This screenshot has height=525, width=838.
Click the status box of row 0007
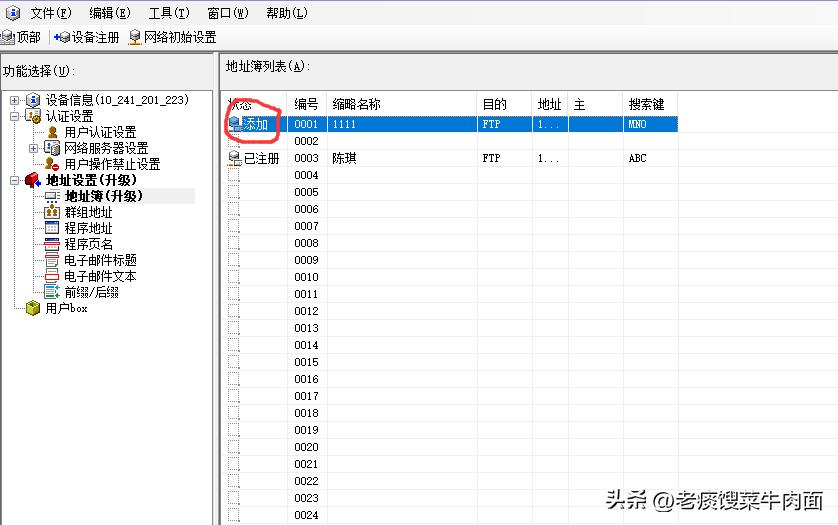pyautogui.click(x=234, y=226)
